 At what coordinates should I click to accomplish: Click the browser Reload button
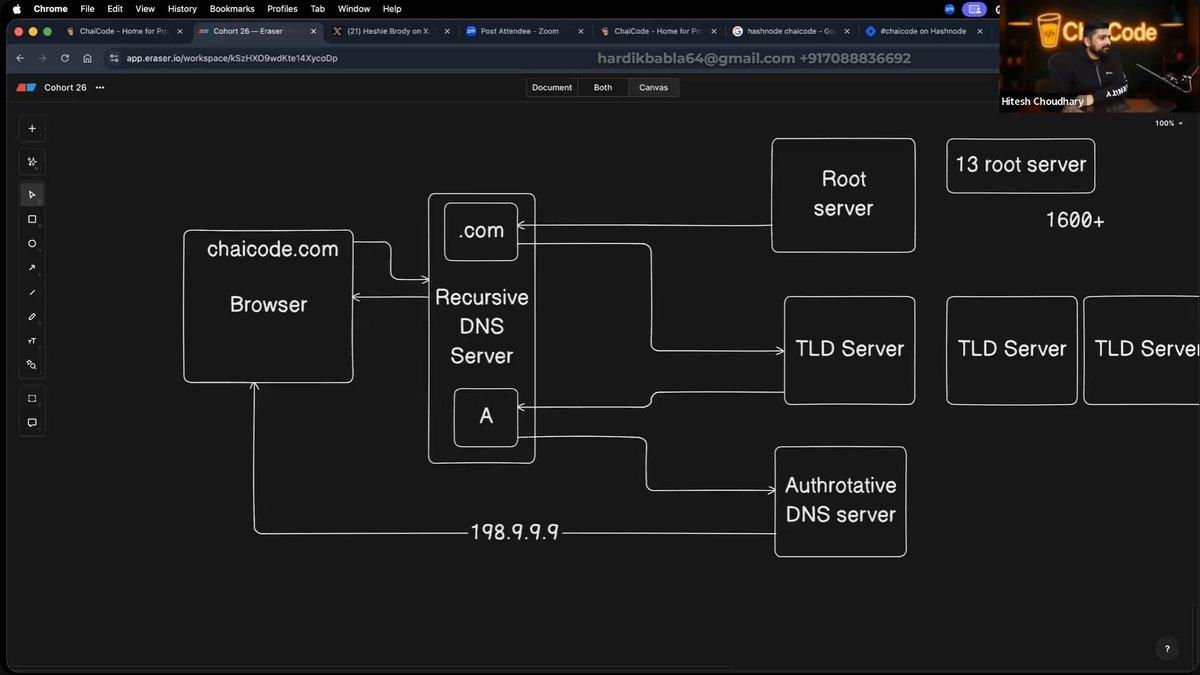coord(65,58)
